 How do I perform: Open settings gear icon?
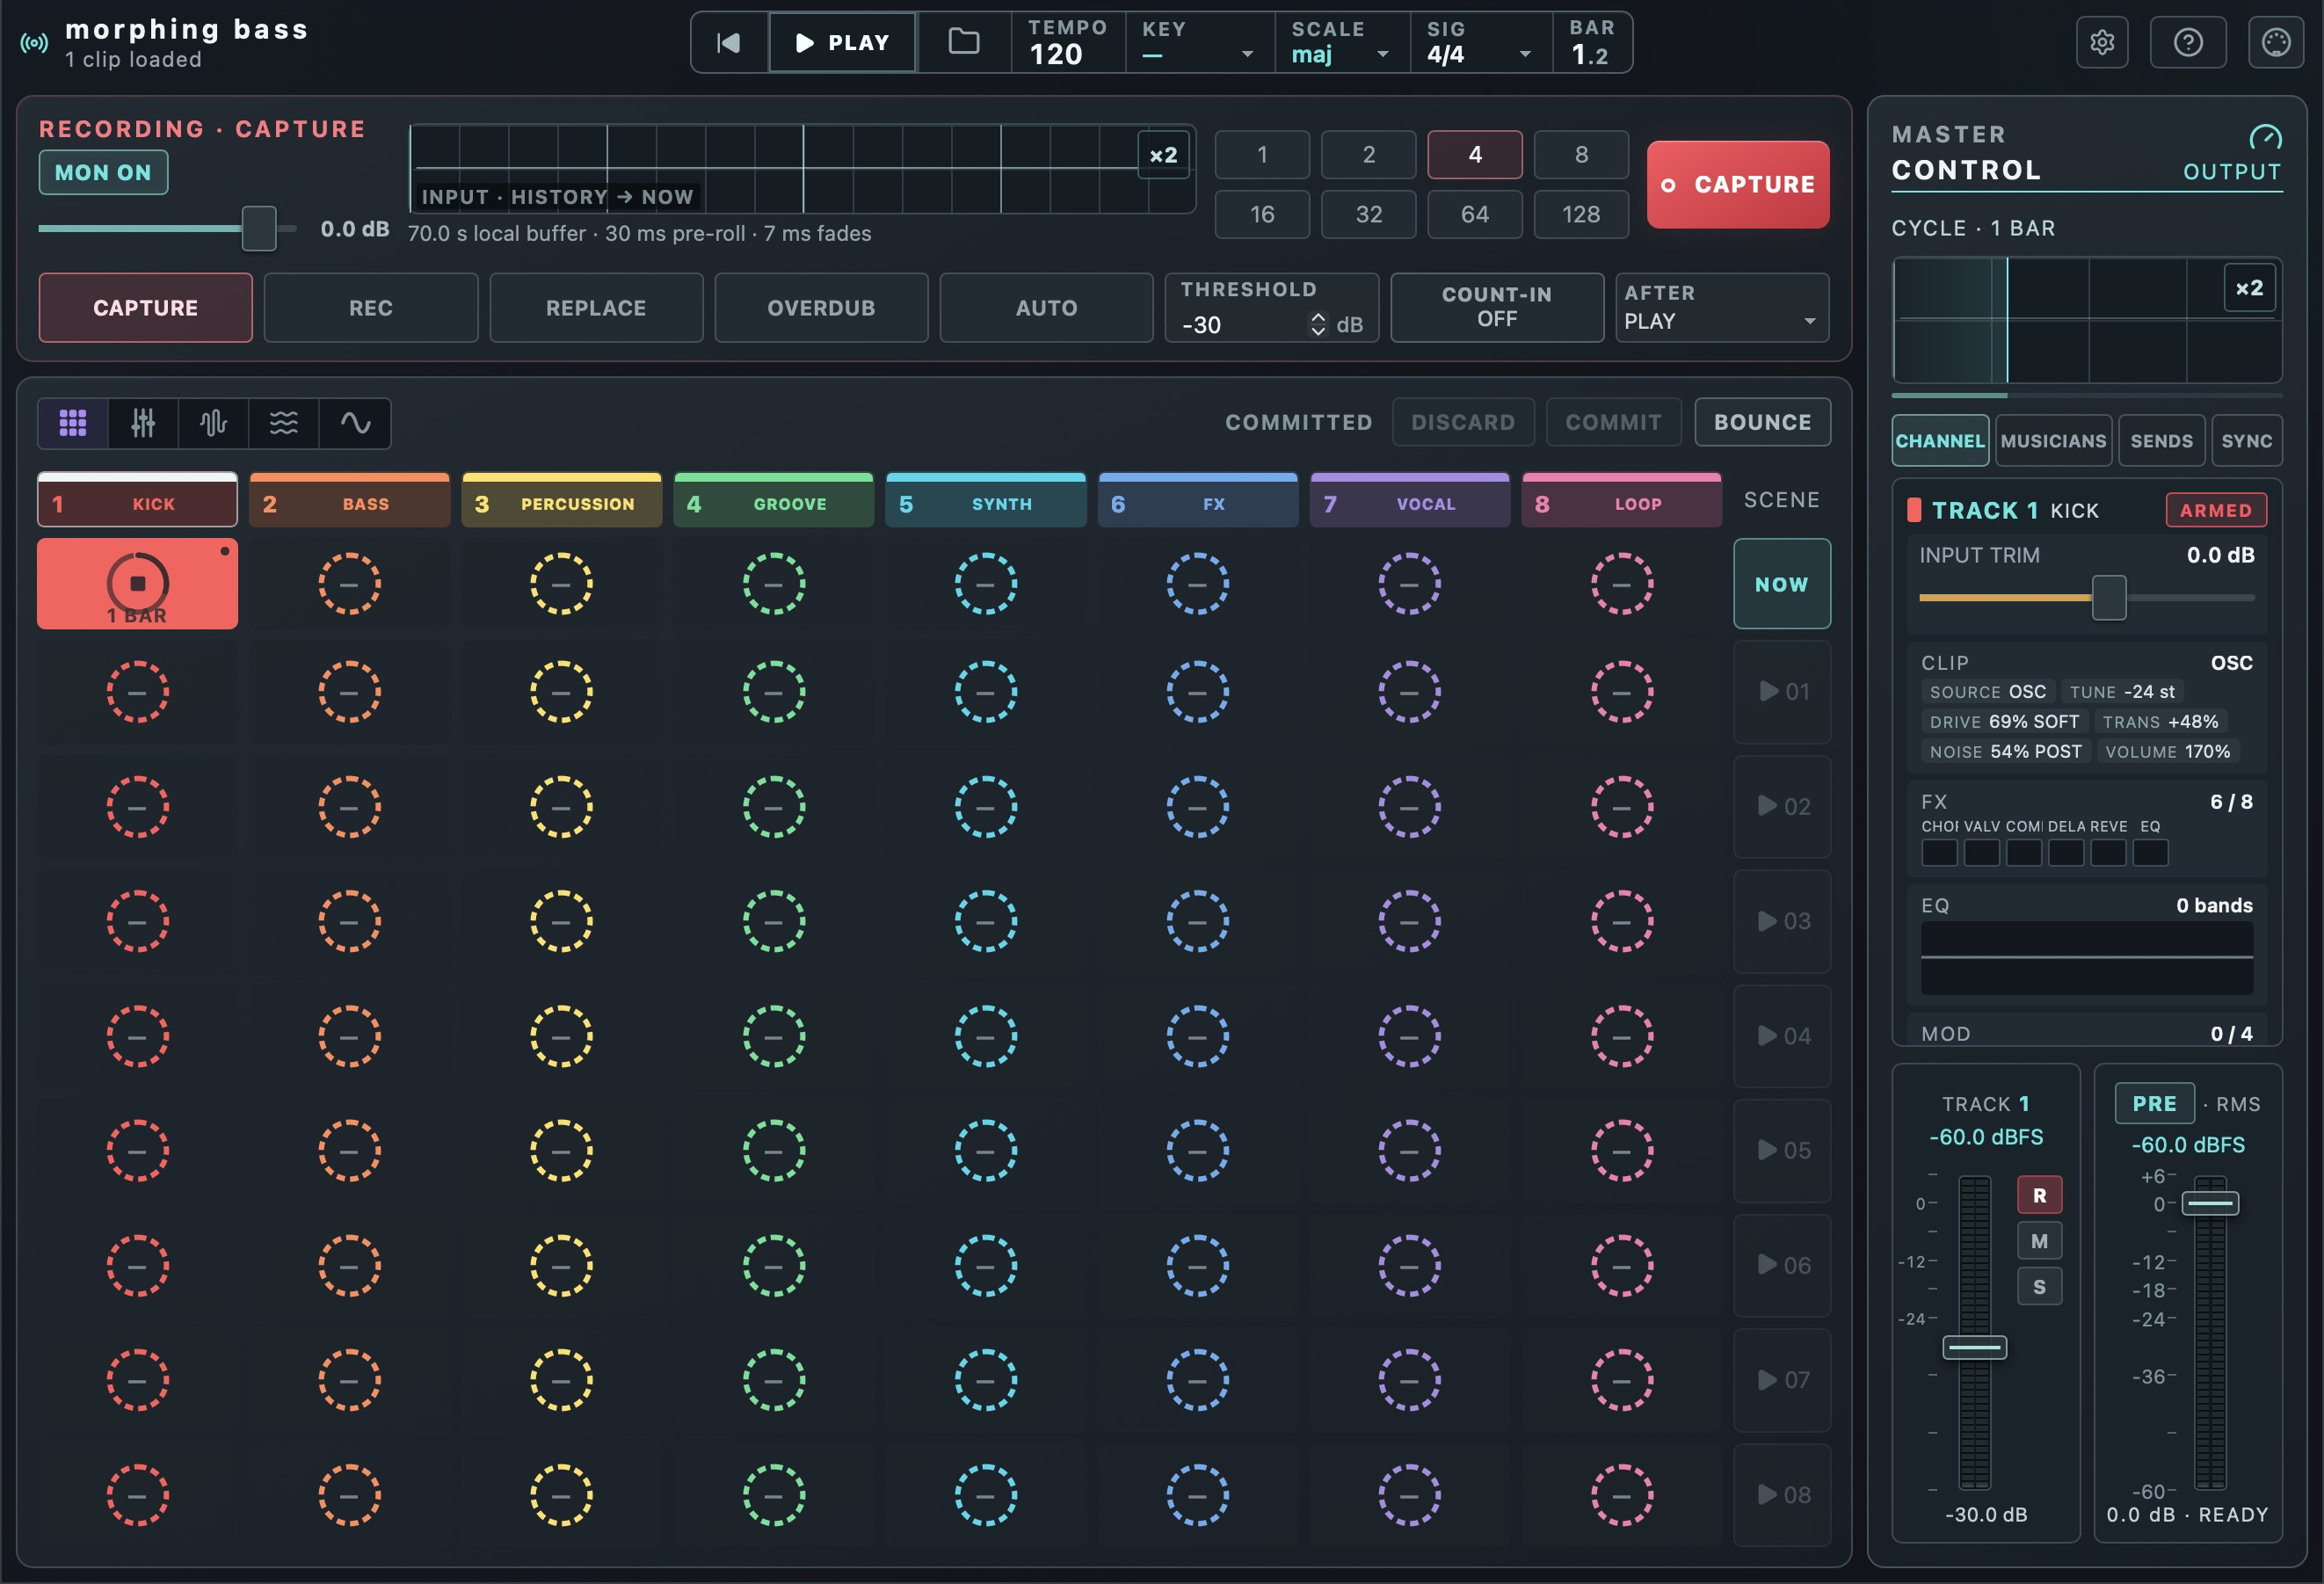[x=2102, y=42]
